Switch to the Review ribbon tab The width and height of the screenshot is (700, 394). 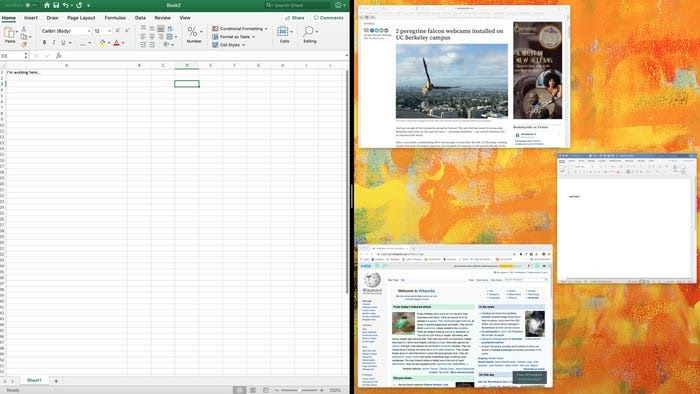point(162,18)
